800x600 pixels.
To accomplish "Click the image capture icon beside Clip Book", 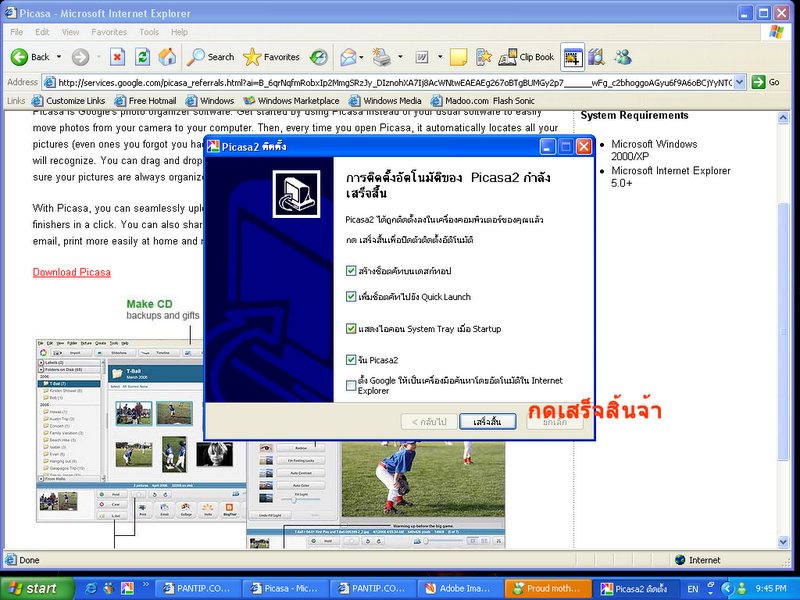I will click(x=572, y=57).
